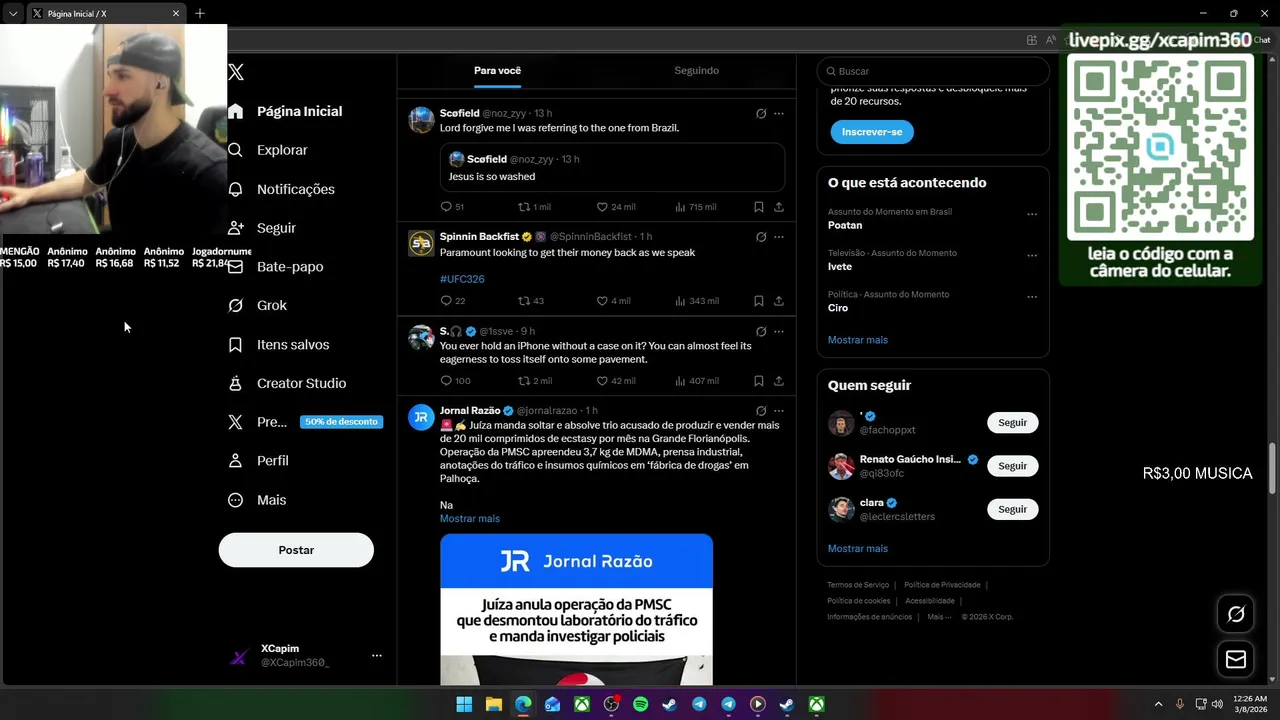Bookmark Spinnin Backfist post
Image resolution: width=1280 pixels, height=720 pixels.
tap(759, 301)
